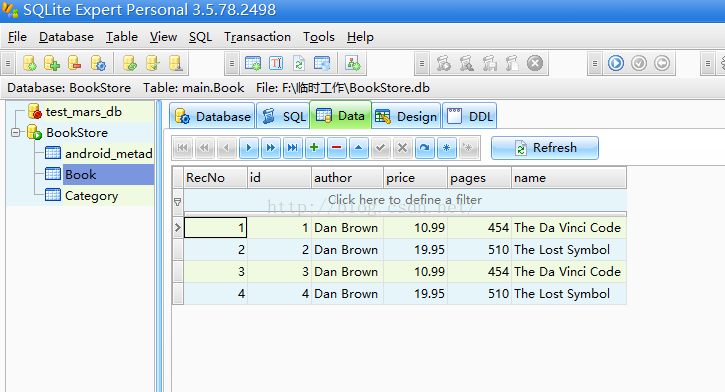Click the hierarchy view icon with green star

tap(353, 63)
